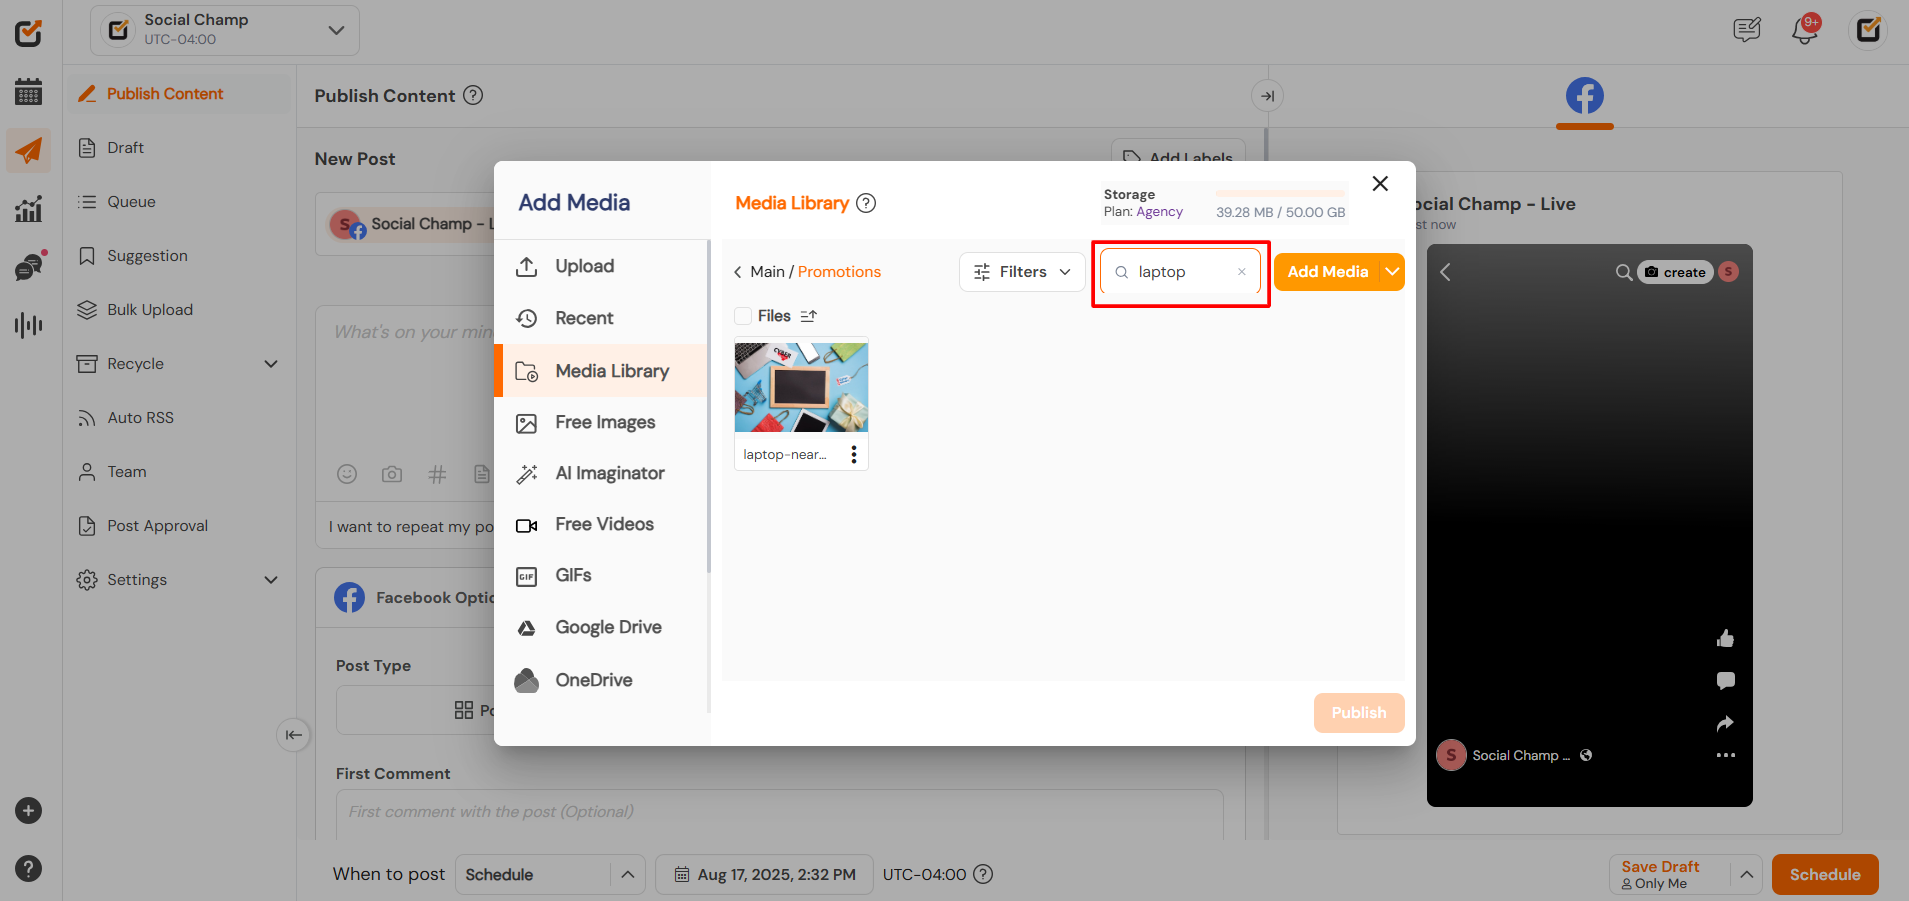
Task: Select the Facebook preview tab icon
Action: click(x=1585, y=97)
